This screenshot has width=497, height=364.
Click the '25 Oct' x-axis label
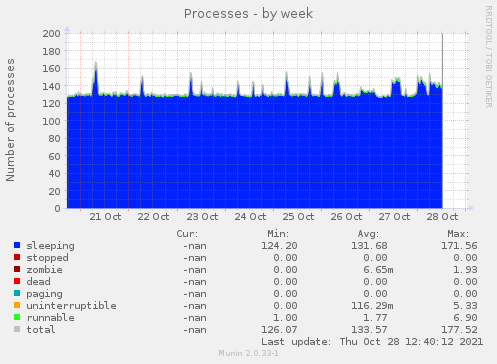(298, 217)
